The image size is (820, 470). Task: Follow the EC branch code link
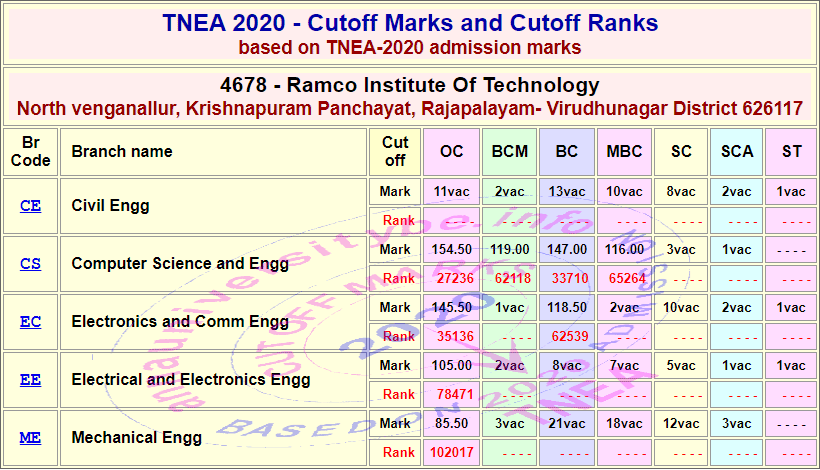[30, 322]
